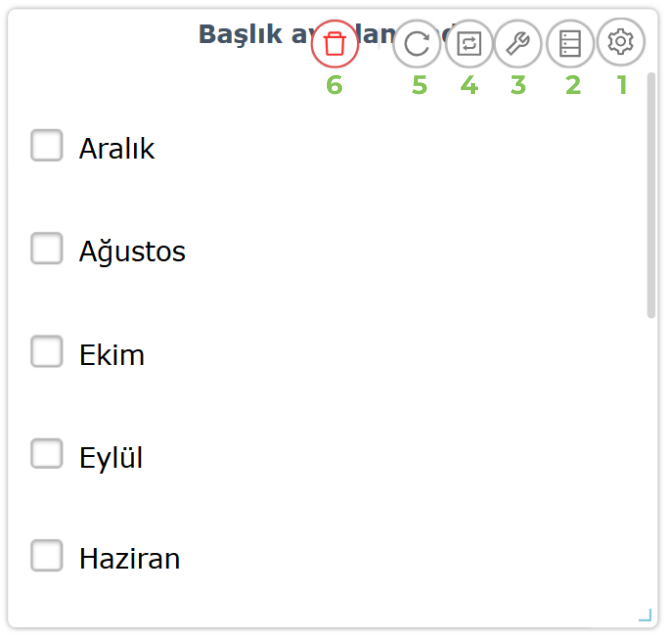
Task: Click the Haziran label text
Action: pyautogui.click(x=129, y=559)
